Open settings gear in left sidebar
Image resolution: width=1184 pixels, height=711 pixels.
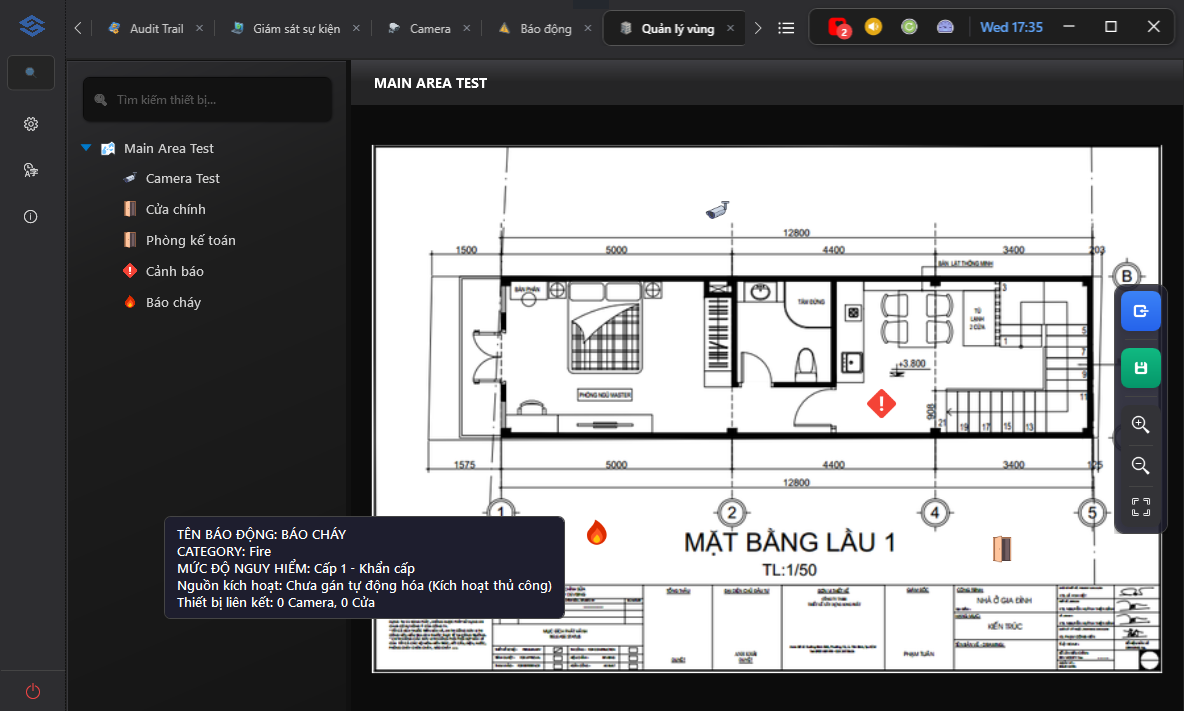31,124
